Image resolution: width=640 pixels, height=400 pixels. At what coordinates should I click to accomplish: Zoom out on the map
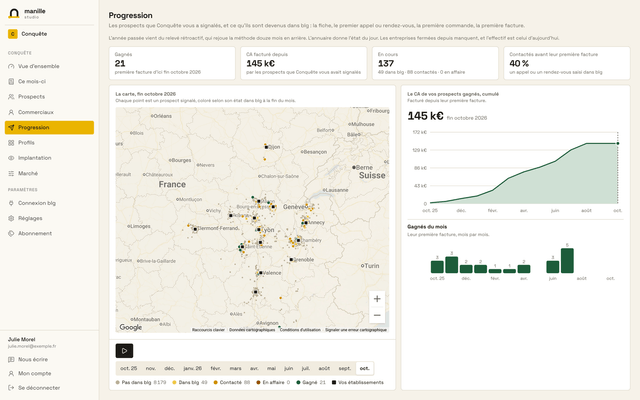pos(377,315)
